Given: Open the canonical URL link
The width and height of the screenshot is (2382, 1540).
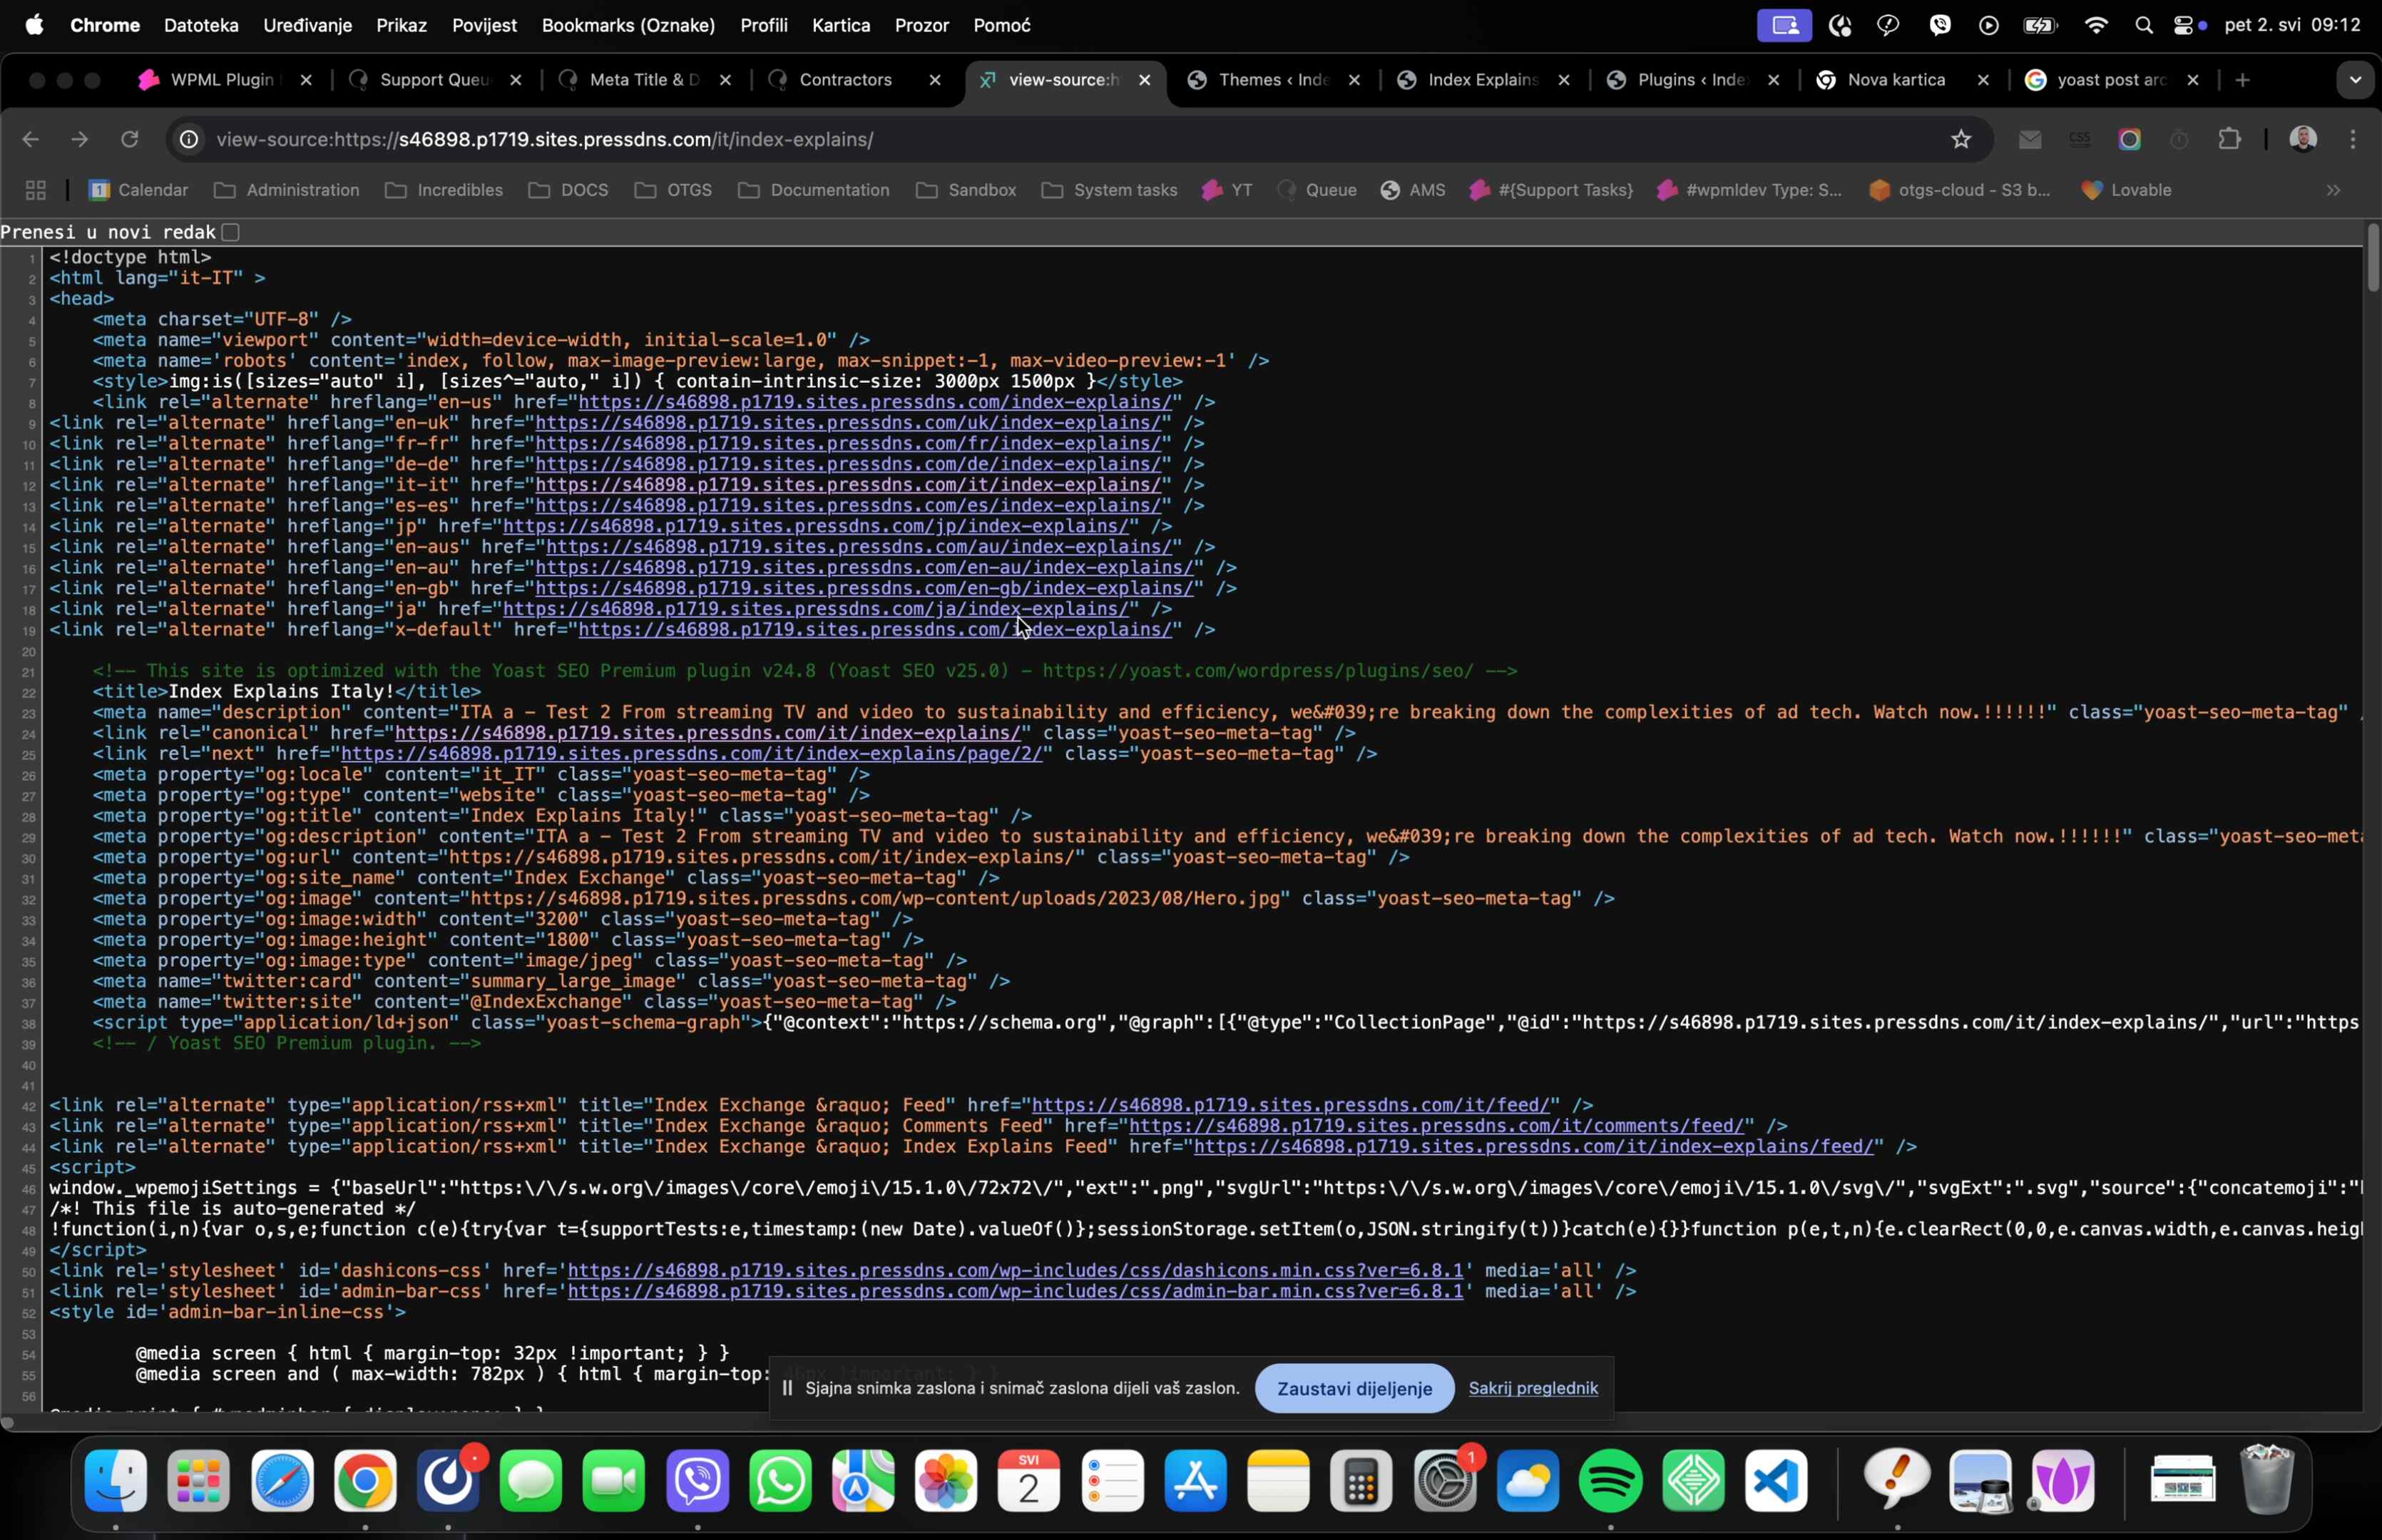Looking at the screenshot, I should coord(707,733).
